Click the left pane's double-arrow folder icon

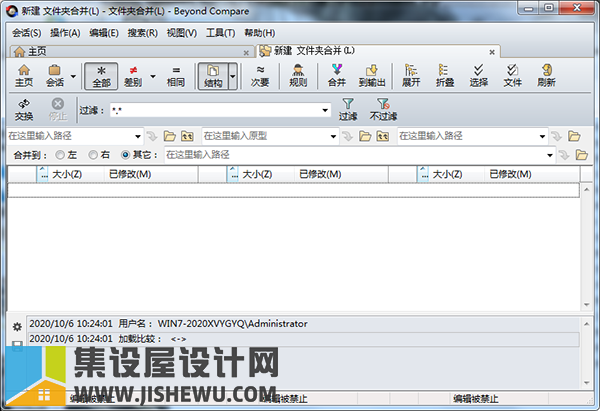tap(187, 136)
